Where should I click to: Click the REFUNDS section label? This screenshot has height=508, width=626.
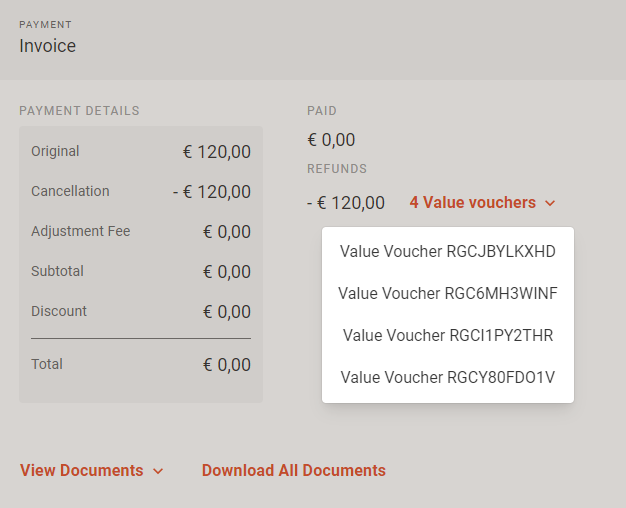[337, 169]
